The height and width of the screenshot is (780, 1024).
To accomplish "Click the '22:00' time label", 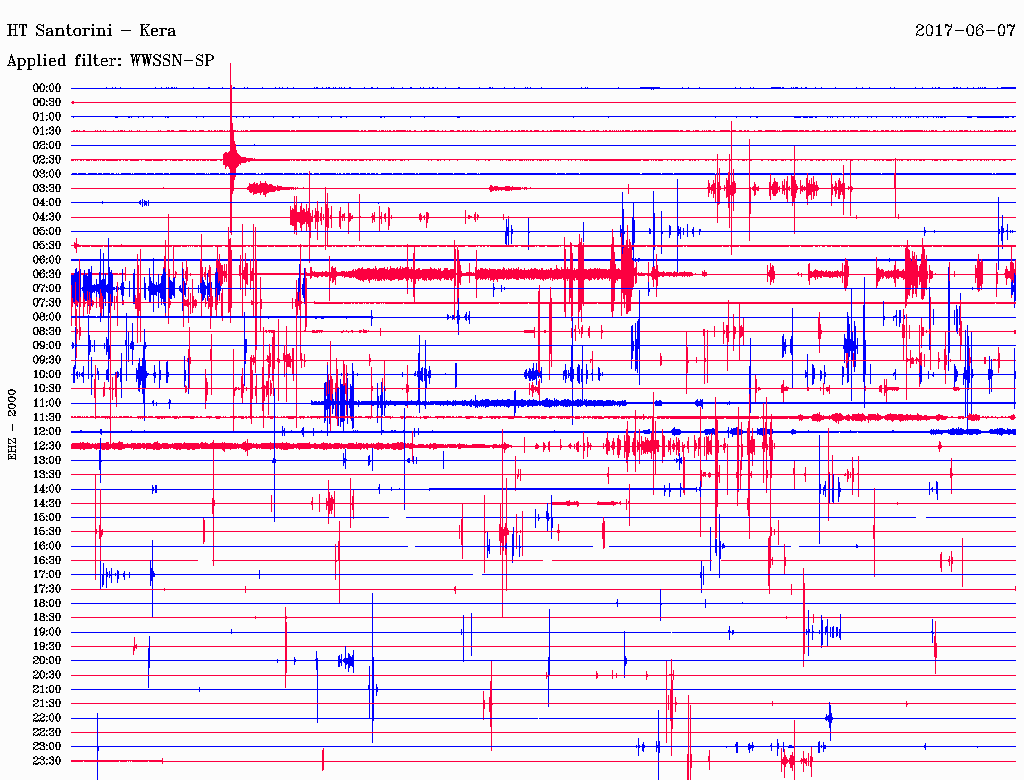I will [x=47, y=718].
